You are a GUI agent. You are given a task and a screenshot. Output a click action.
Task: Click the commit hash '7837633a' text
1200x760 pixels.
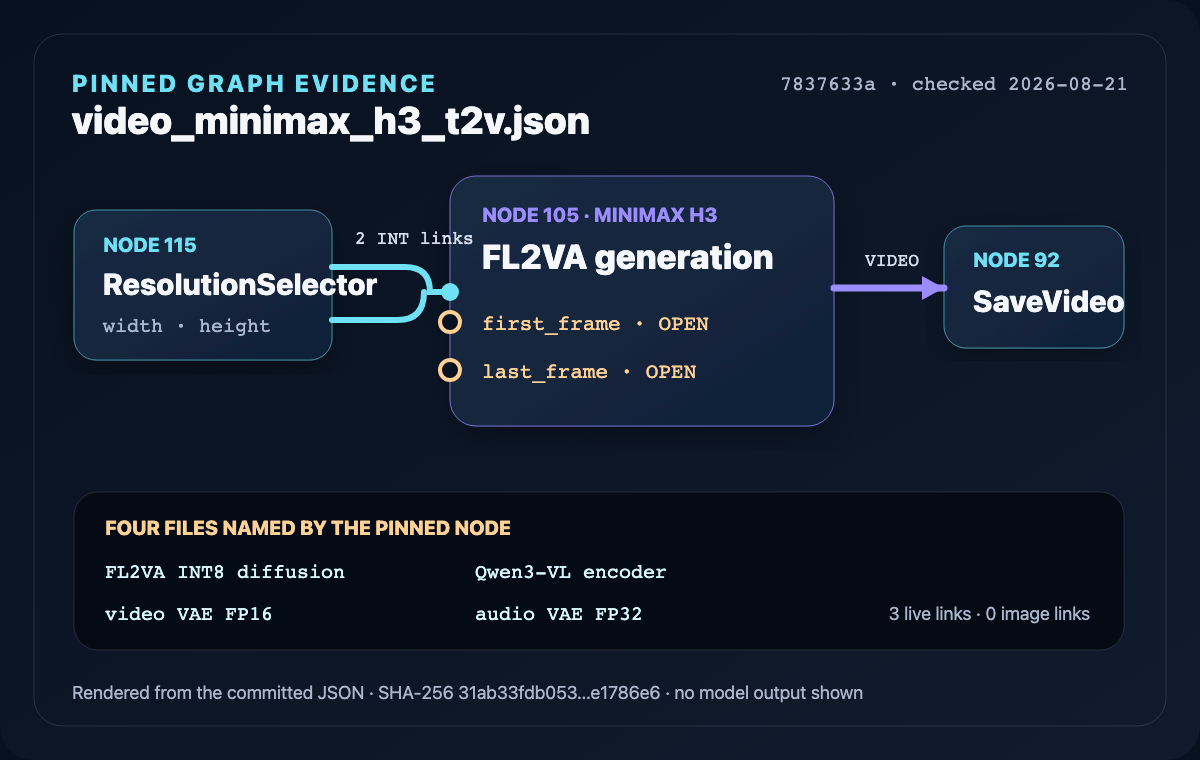(x=828, y=84)
